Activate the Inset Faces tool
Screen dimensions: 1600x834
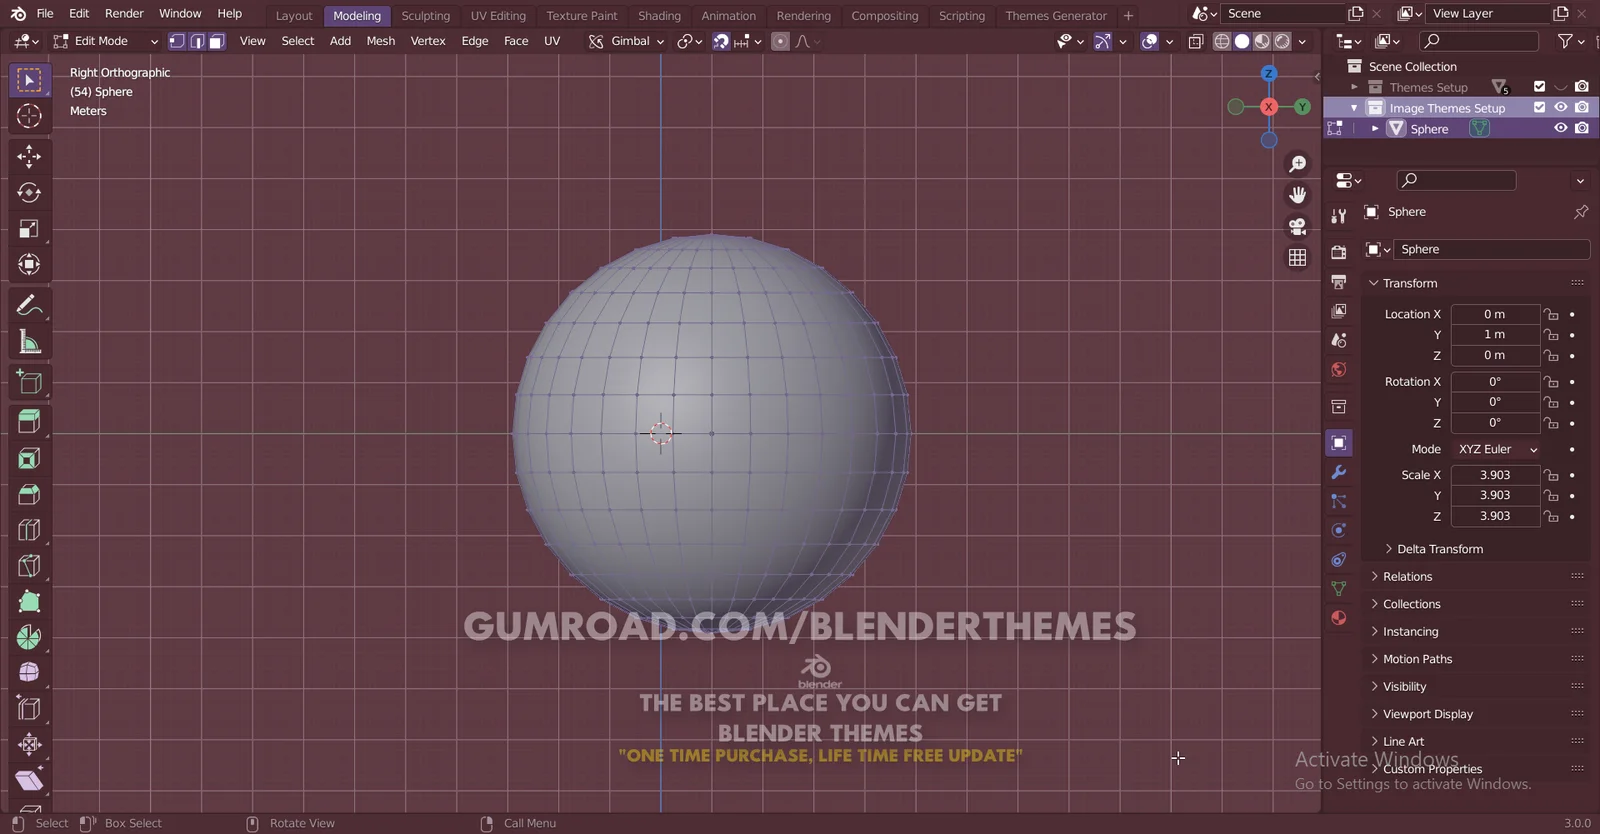[x=29, y=458]
